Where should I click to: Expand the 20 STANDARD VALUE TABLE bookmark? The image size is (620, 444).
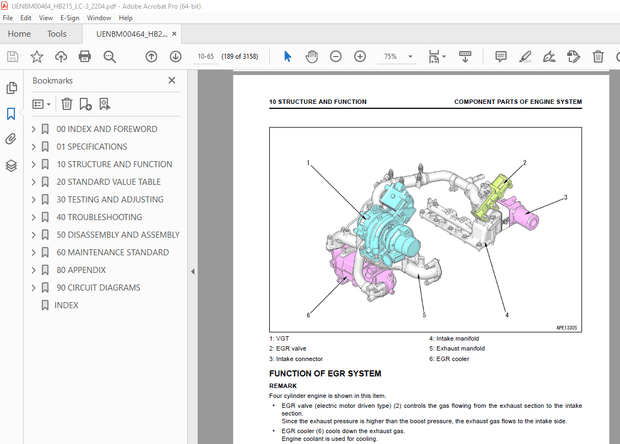click(34, 182)
